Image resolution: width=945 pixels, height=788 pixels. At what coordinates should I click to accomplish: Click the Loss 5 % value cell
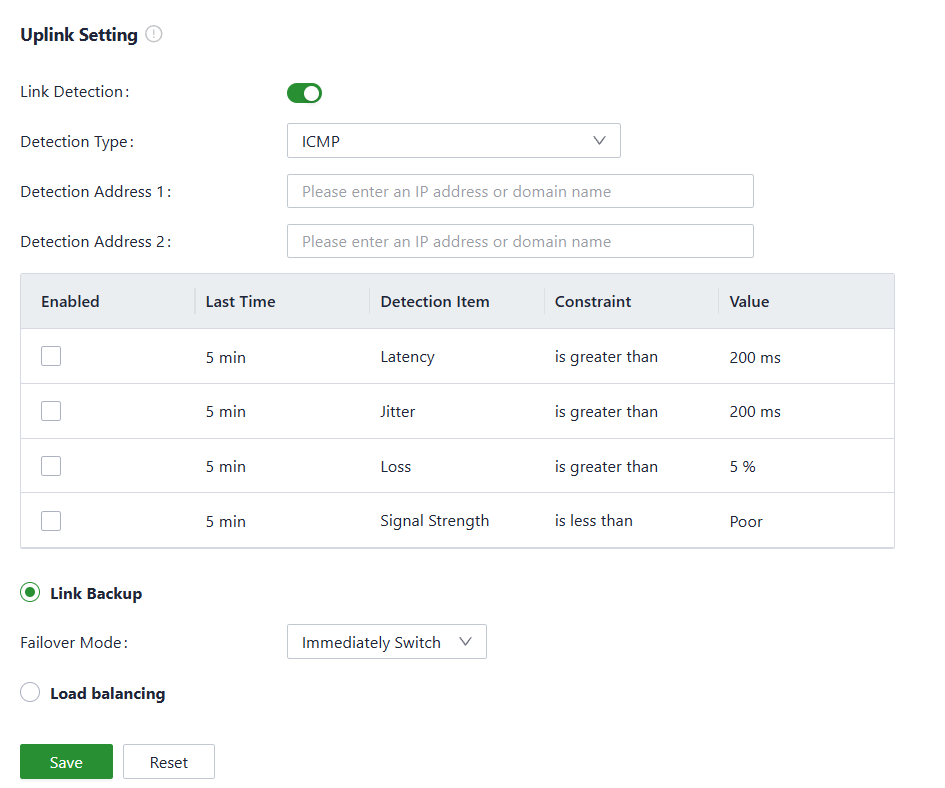pyautogui.click(x=742, y=467)
